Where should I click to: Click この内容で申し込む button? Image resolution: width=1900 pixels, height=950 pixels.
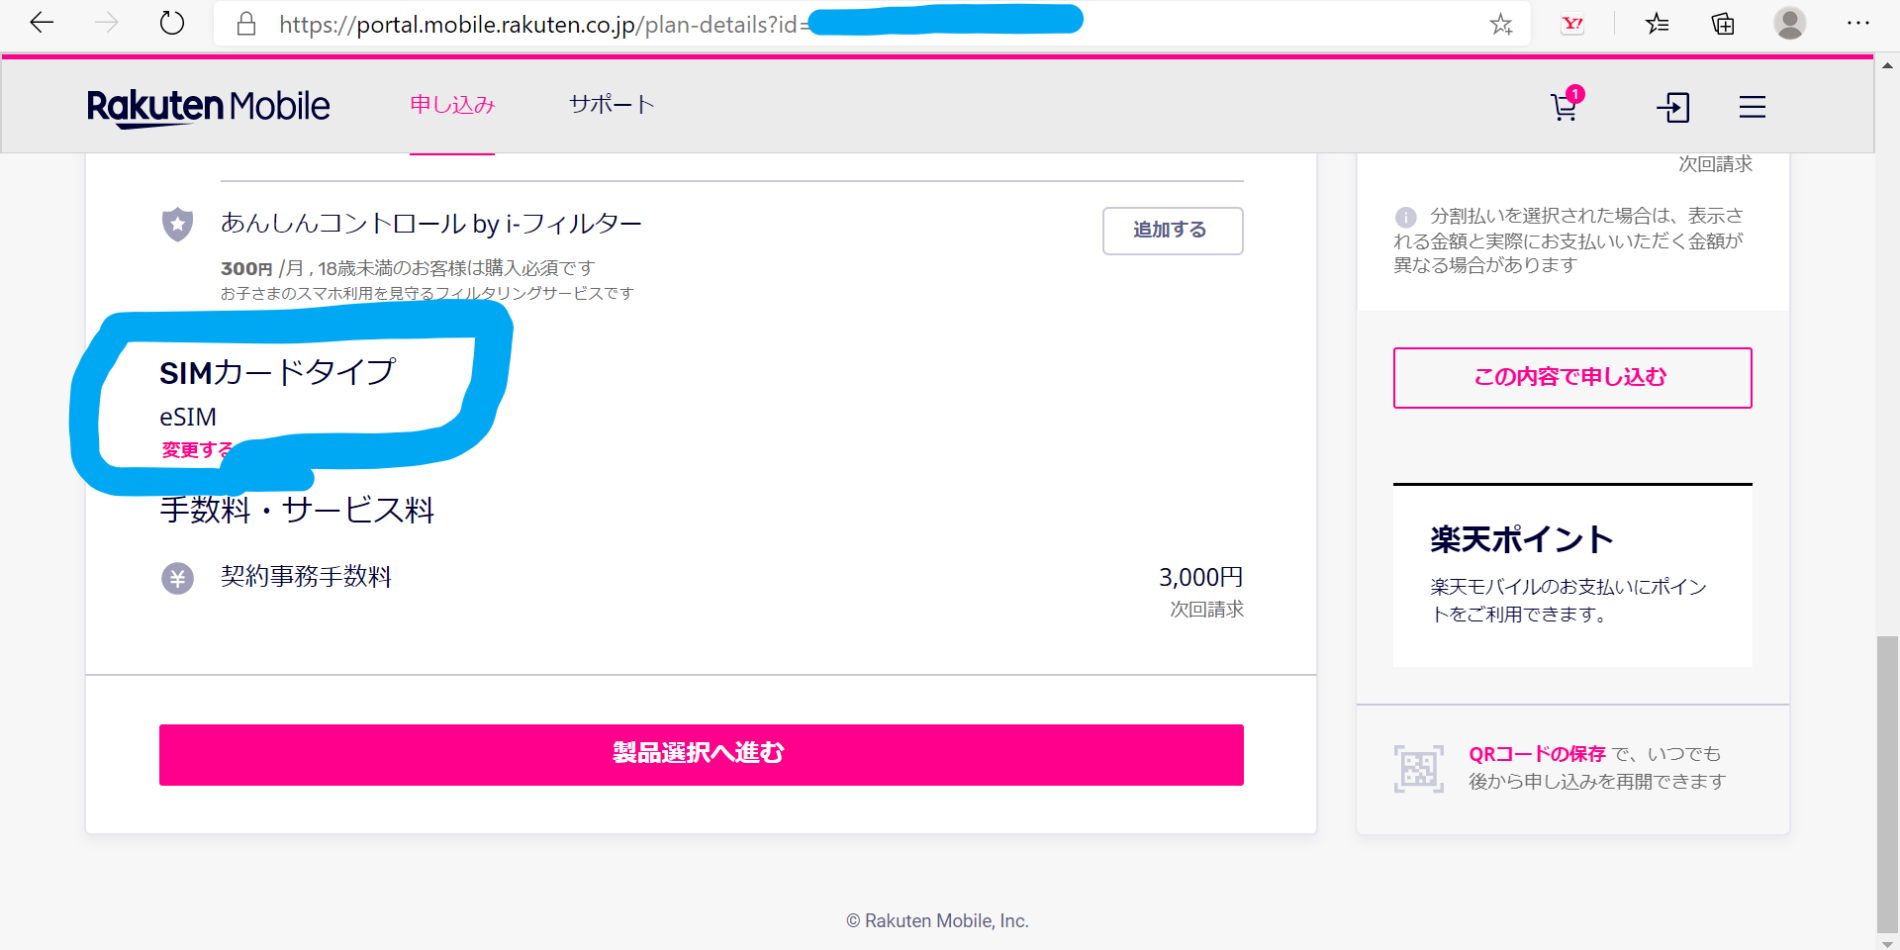click(x=1571, y=377)
